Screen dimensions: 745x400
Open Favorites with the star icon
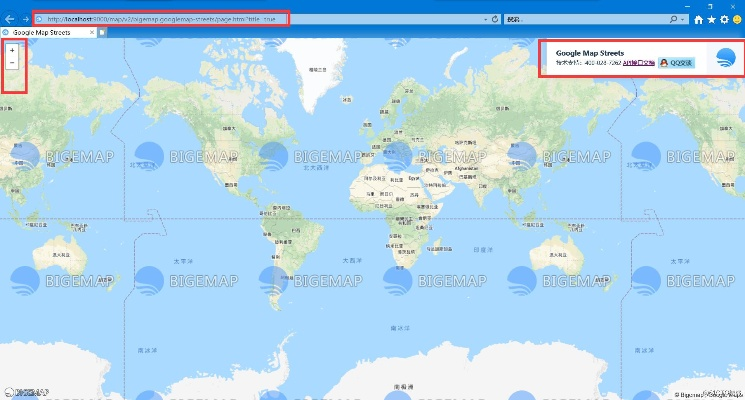(x=711, y=19)
